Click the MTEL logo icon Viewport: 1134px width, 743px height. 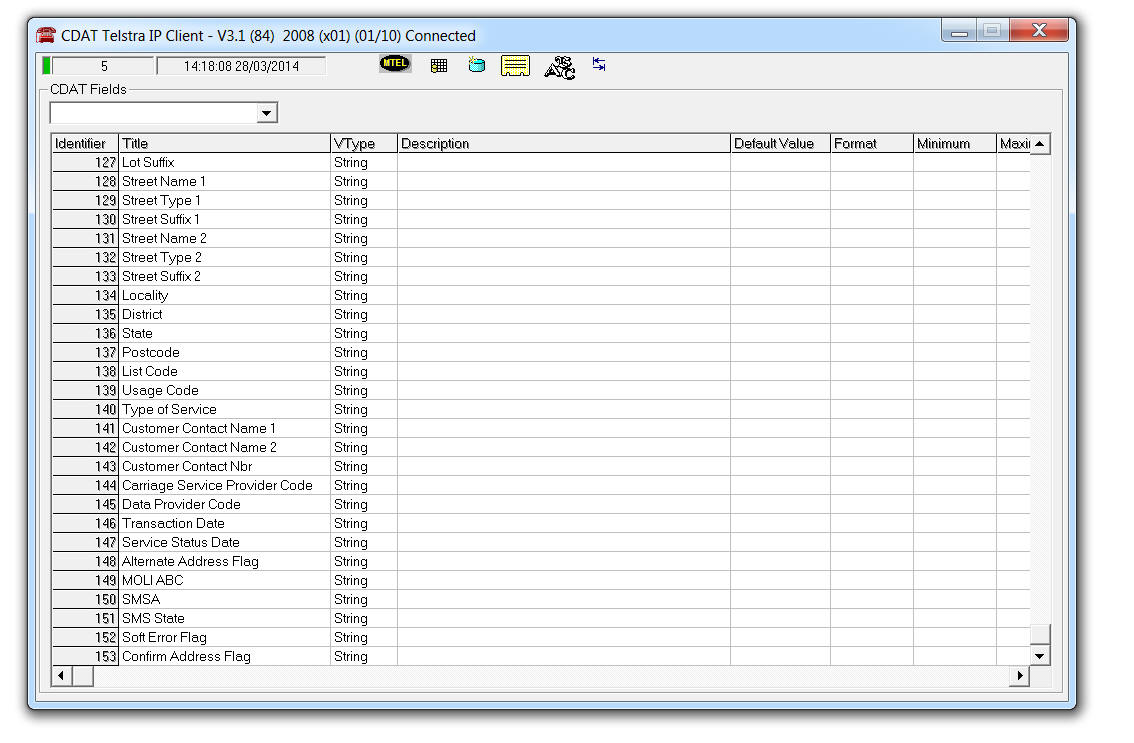[395, 65]
